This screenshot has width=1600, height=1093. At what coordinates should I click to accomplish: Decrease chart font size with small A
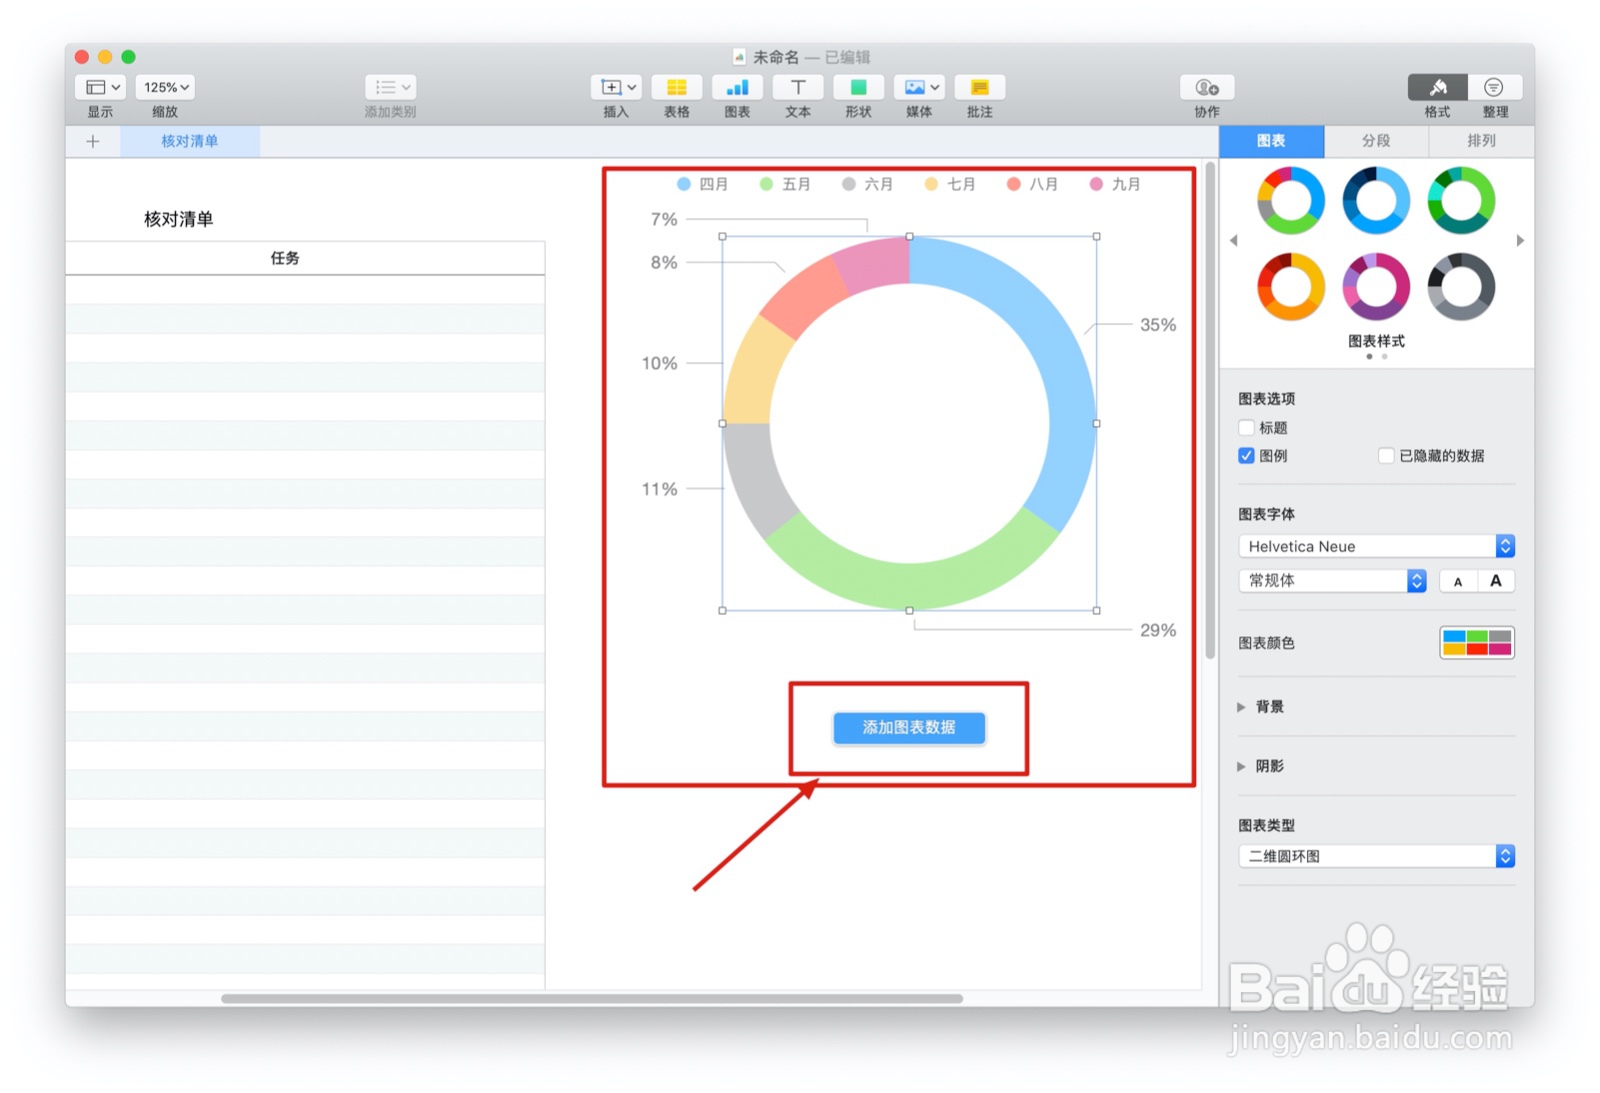pyautogui.click(x=1458, y=581)
